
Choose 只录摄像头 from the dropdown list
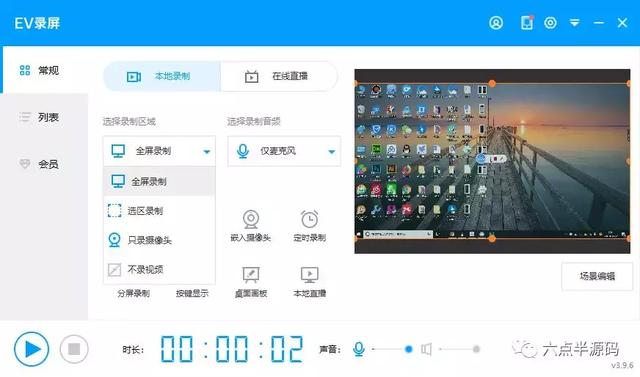pyautogui.click(x=159, y=240)
